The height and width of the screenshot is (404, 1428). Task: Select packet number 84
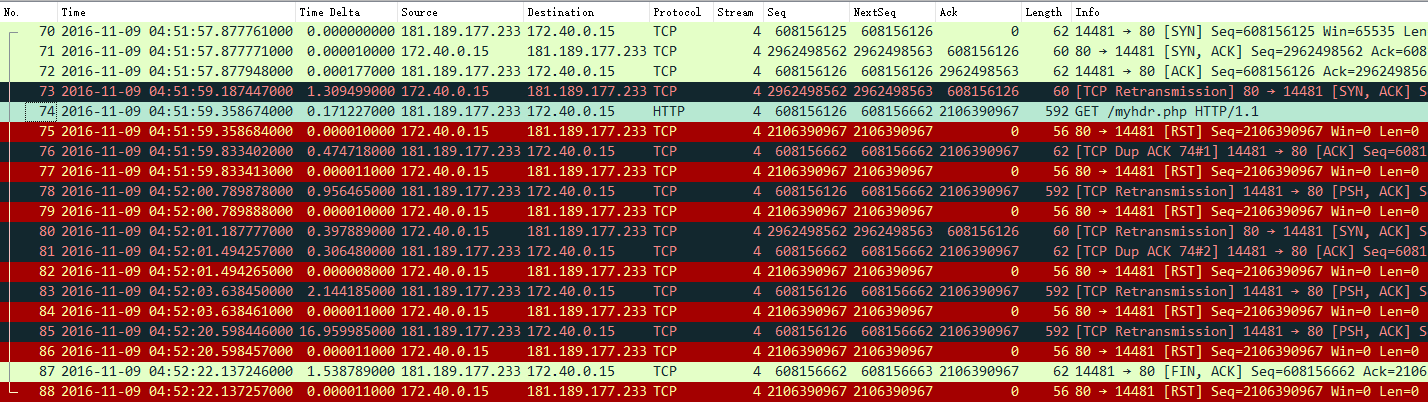714,311
